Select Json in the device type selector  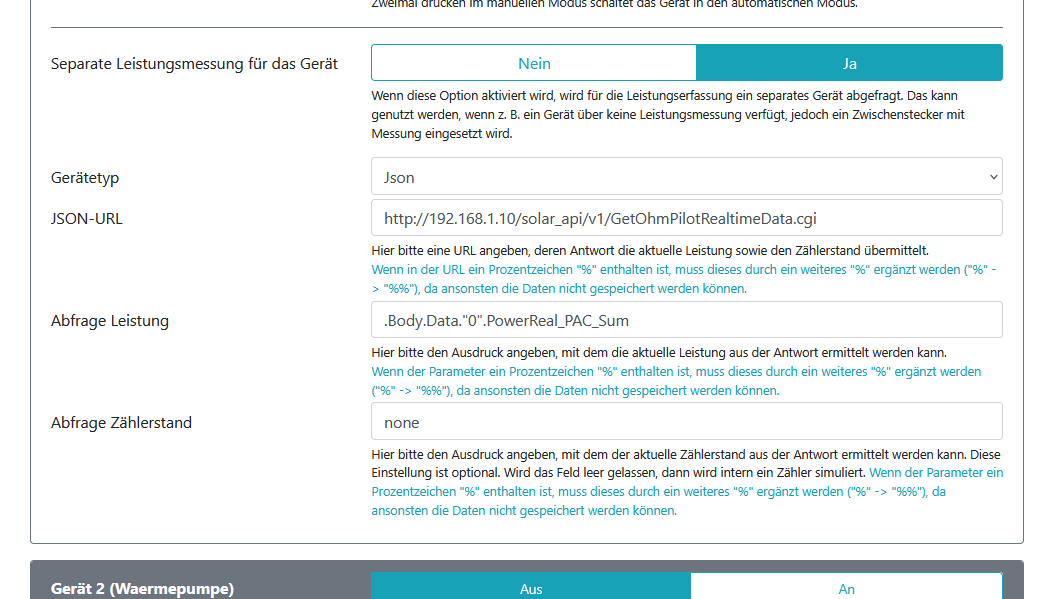tap(687, 176)
